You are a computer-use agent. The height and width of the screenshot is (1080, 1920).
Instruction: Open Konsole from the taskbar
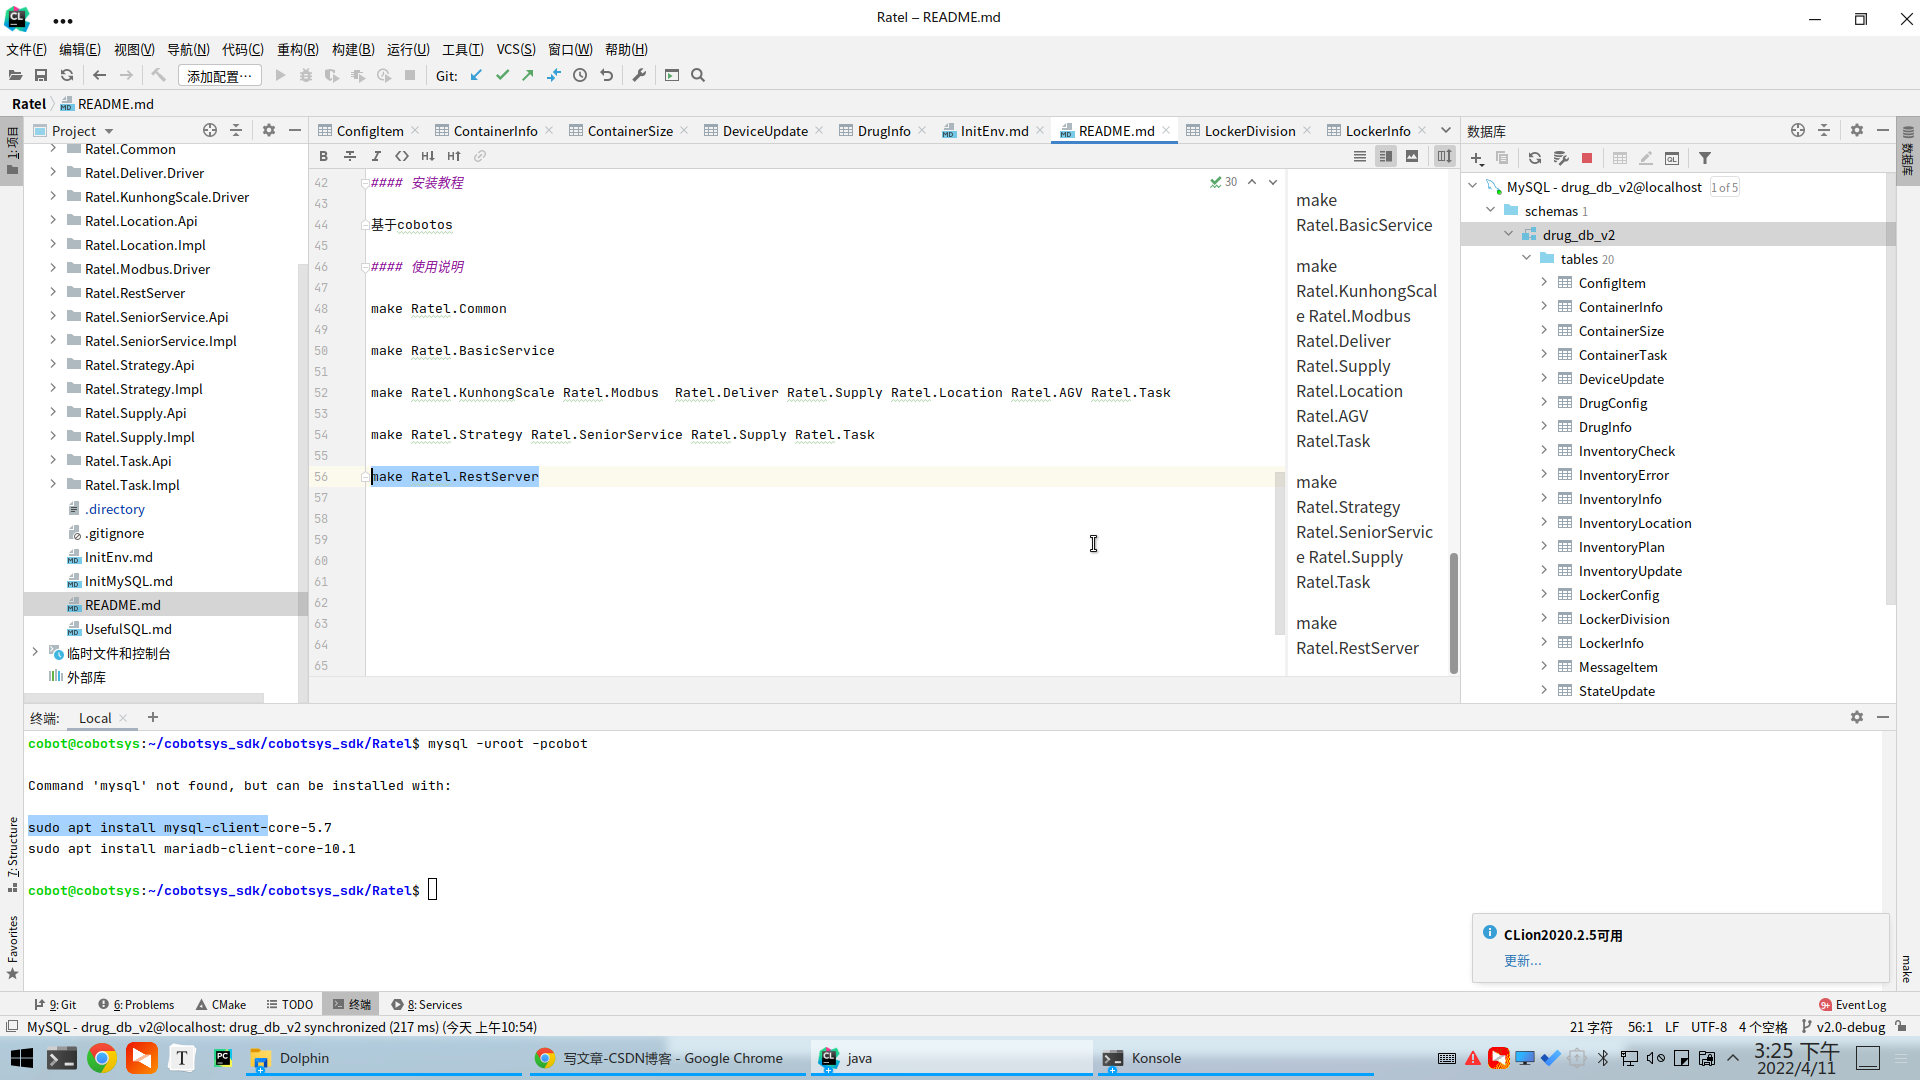click(1155, 1058)
